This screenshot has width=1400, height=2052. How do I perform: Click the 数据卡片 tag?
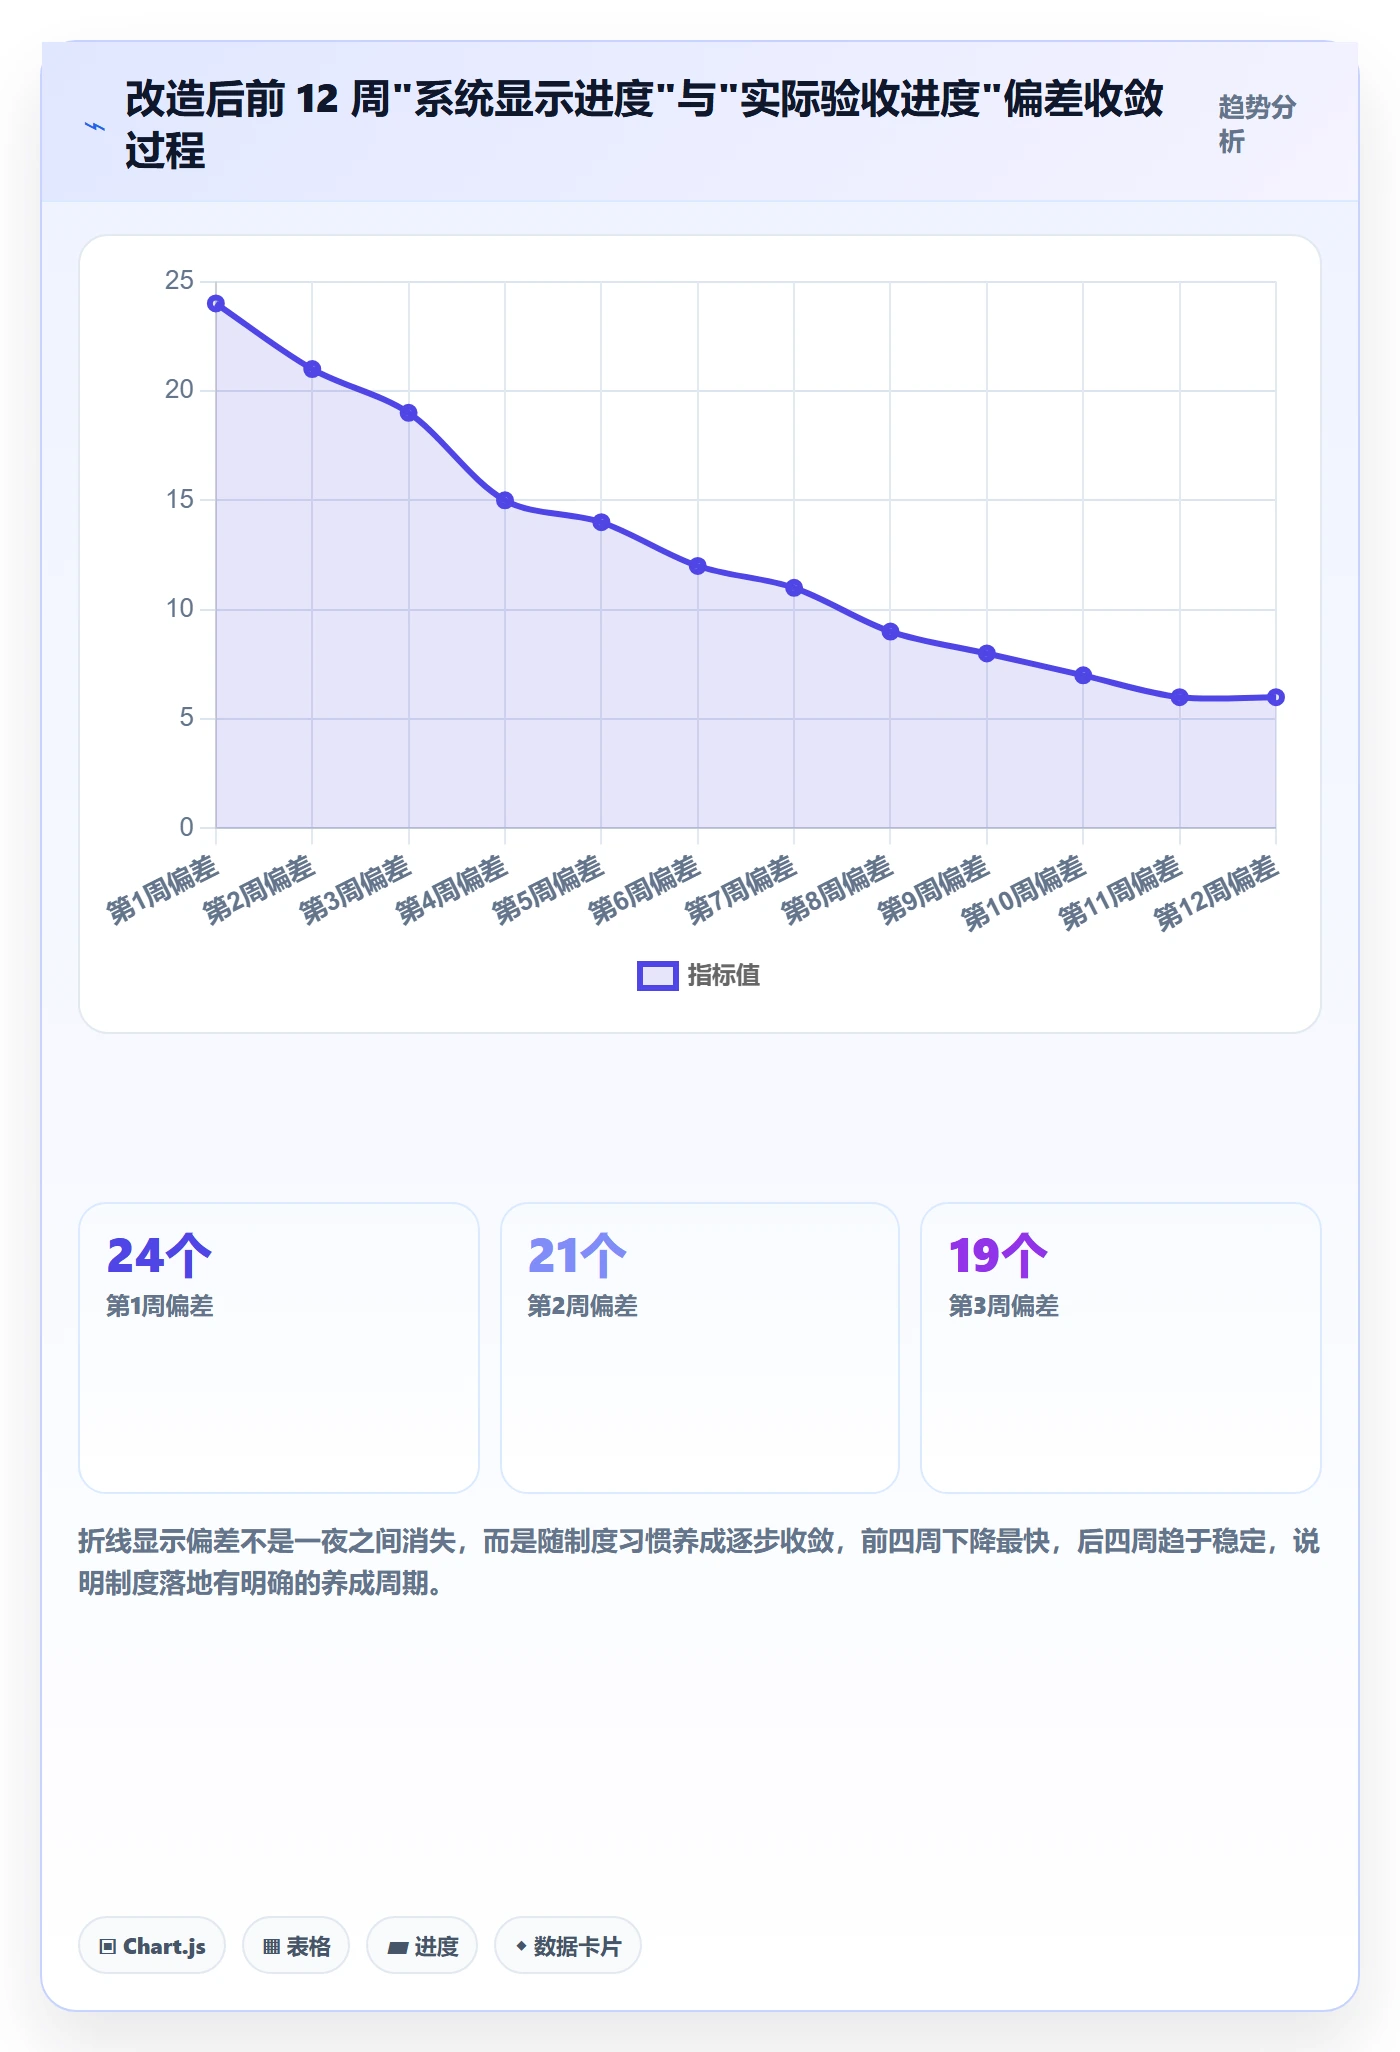(x=568, y=1946)
